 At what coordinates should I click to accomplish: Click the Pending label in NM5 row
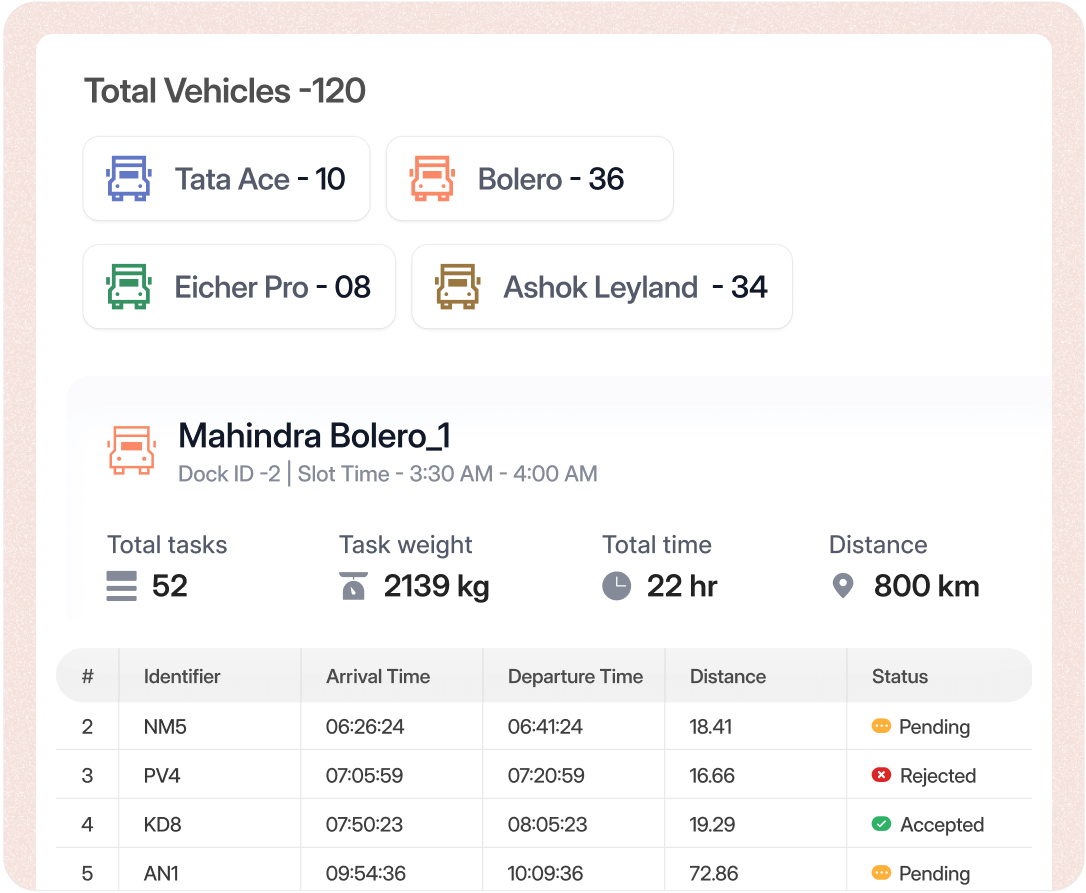[934, 727]
